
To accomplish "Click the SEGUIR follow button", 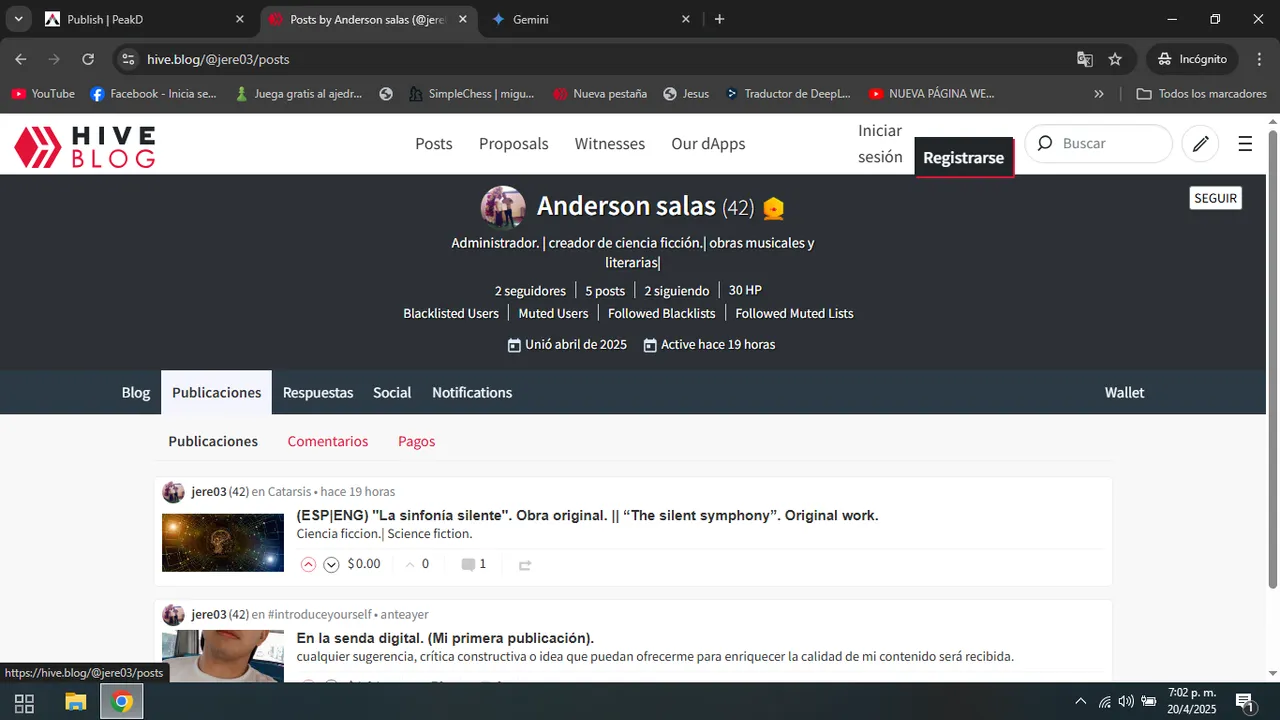I will tap(1216, 198).
